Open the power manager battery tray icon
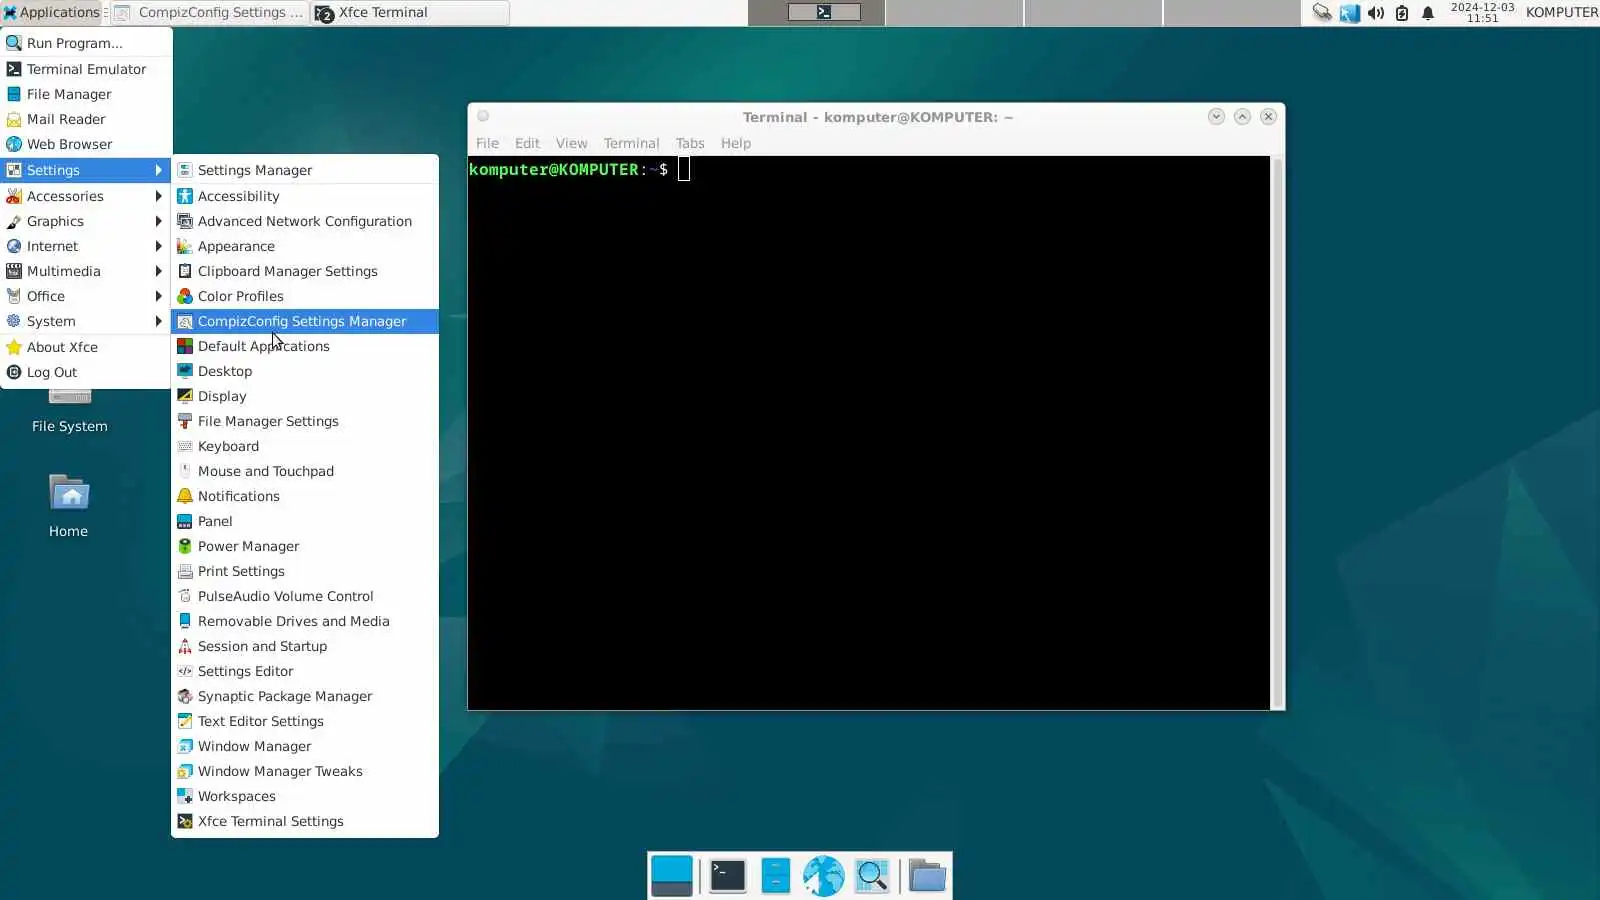This screenshot has width=1600, height=900. 1402,13
